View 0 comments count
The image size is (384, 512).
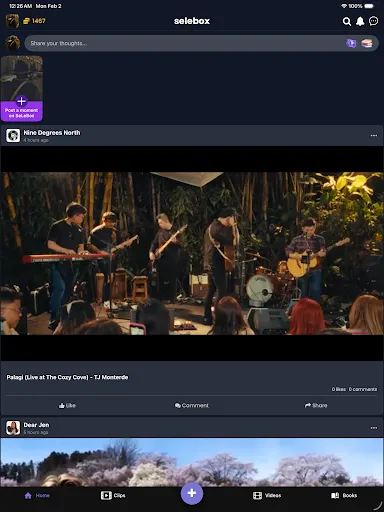[363, 389]
